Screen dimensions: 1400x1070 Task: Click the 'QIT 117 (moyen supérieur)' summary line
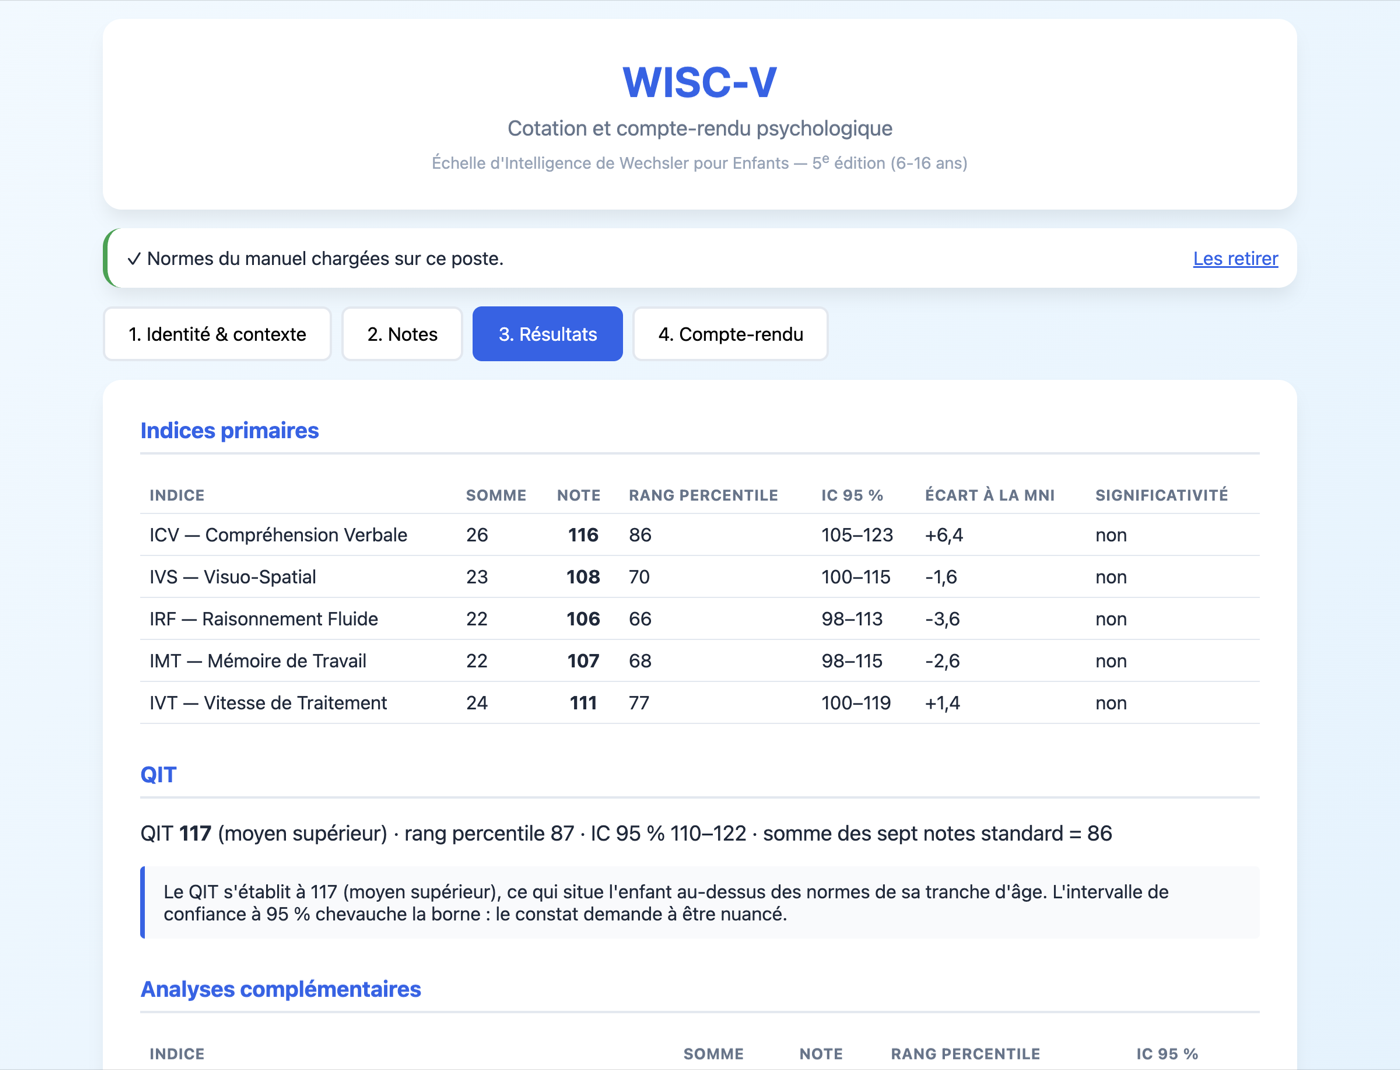click(626, 833)
